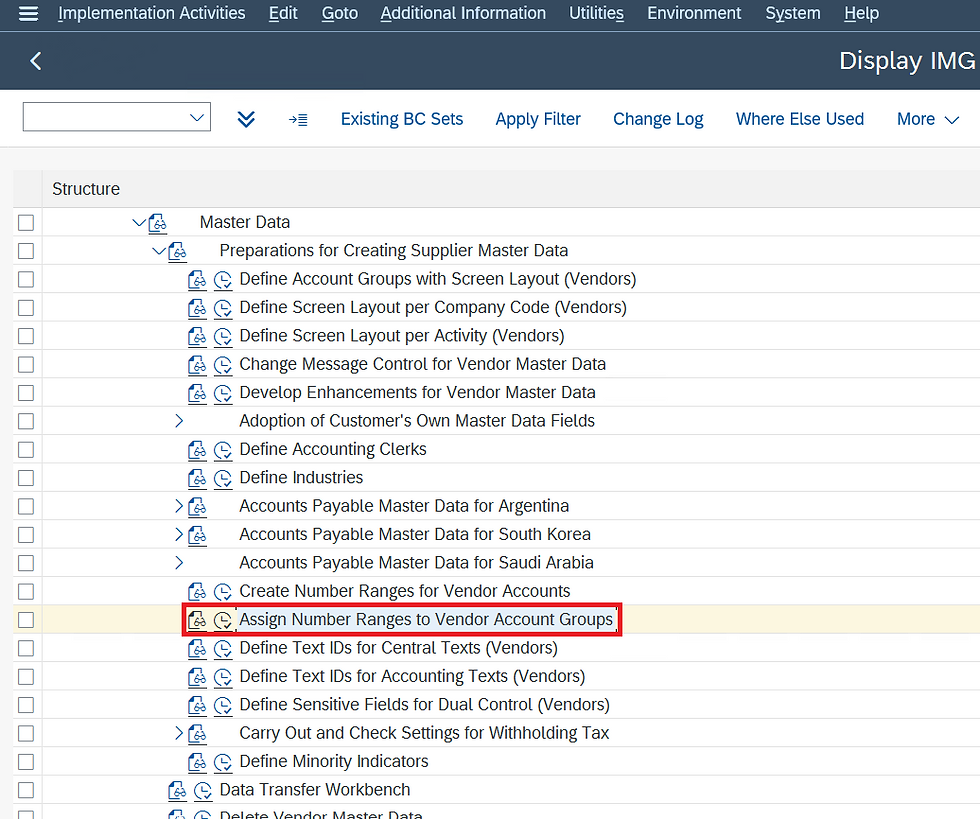The image size is (980, 819).
Task: Tick checkbox for Master Data row
Action: (26, 223)
